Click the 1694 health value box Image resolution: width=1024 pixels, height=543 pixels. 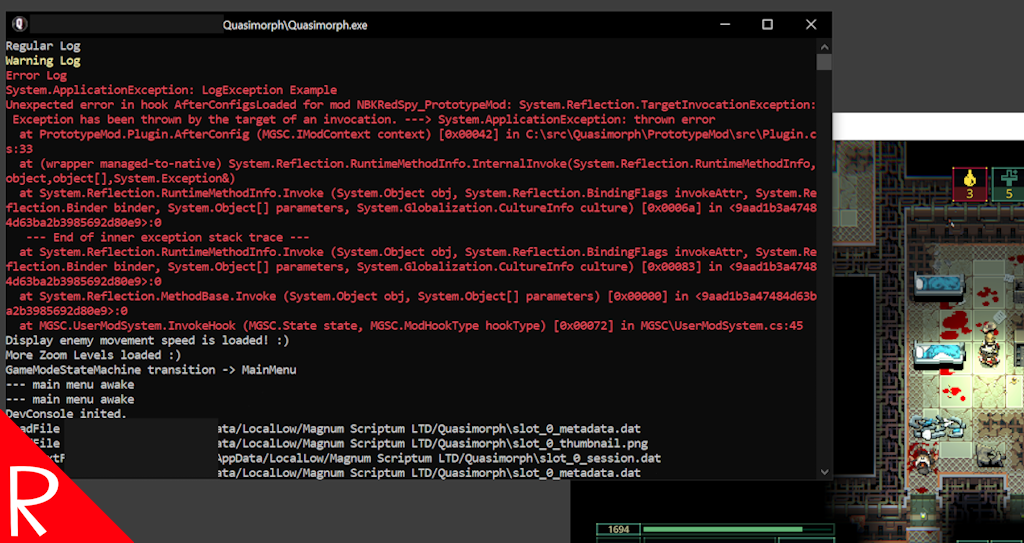[618, 529]
